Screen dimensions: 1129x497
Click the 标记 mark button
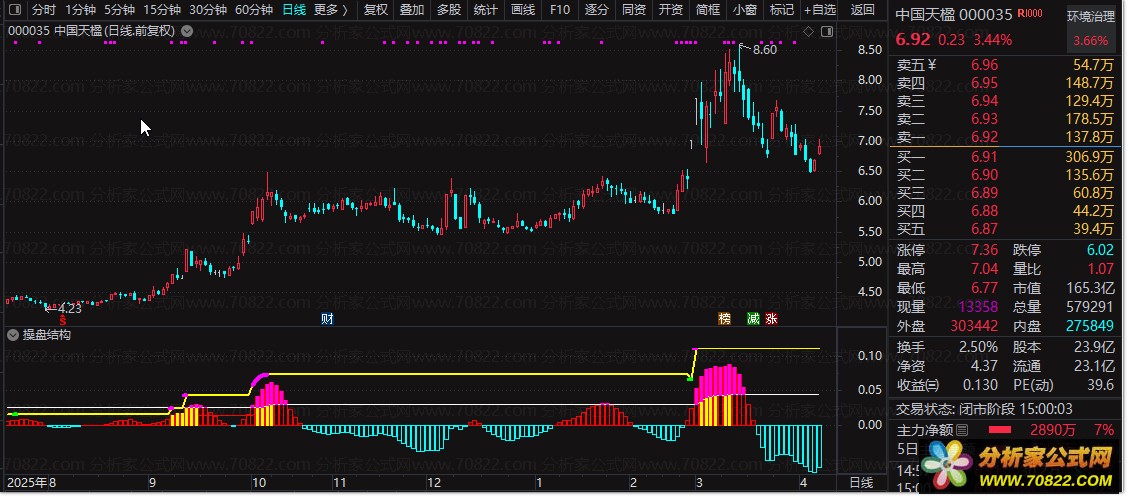coord(781,10)
